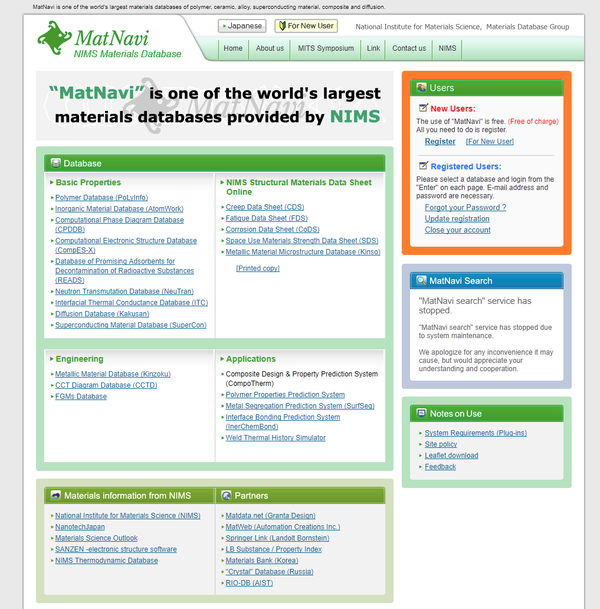Click Close your account link

pyautogui.click(x=457, y=230)
